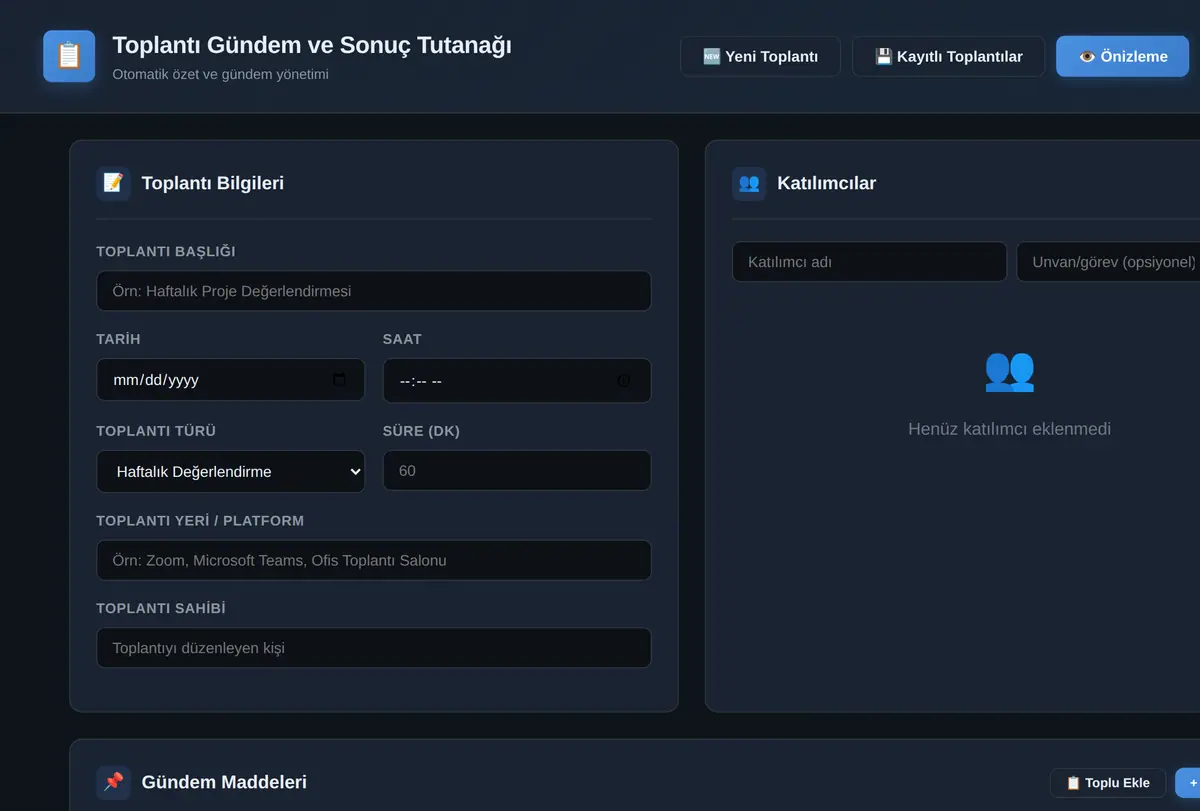Click the Saat time field
Viewport: 1200px width, 811px height.
[517, 380]
